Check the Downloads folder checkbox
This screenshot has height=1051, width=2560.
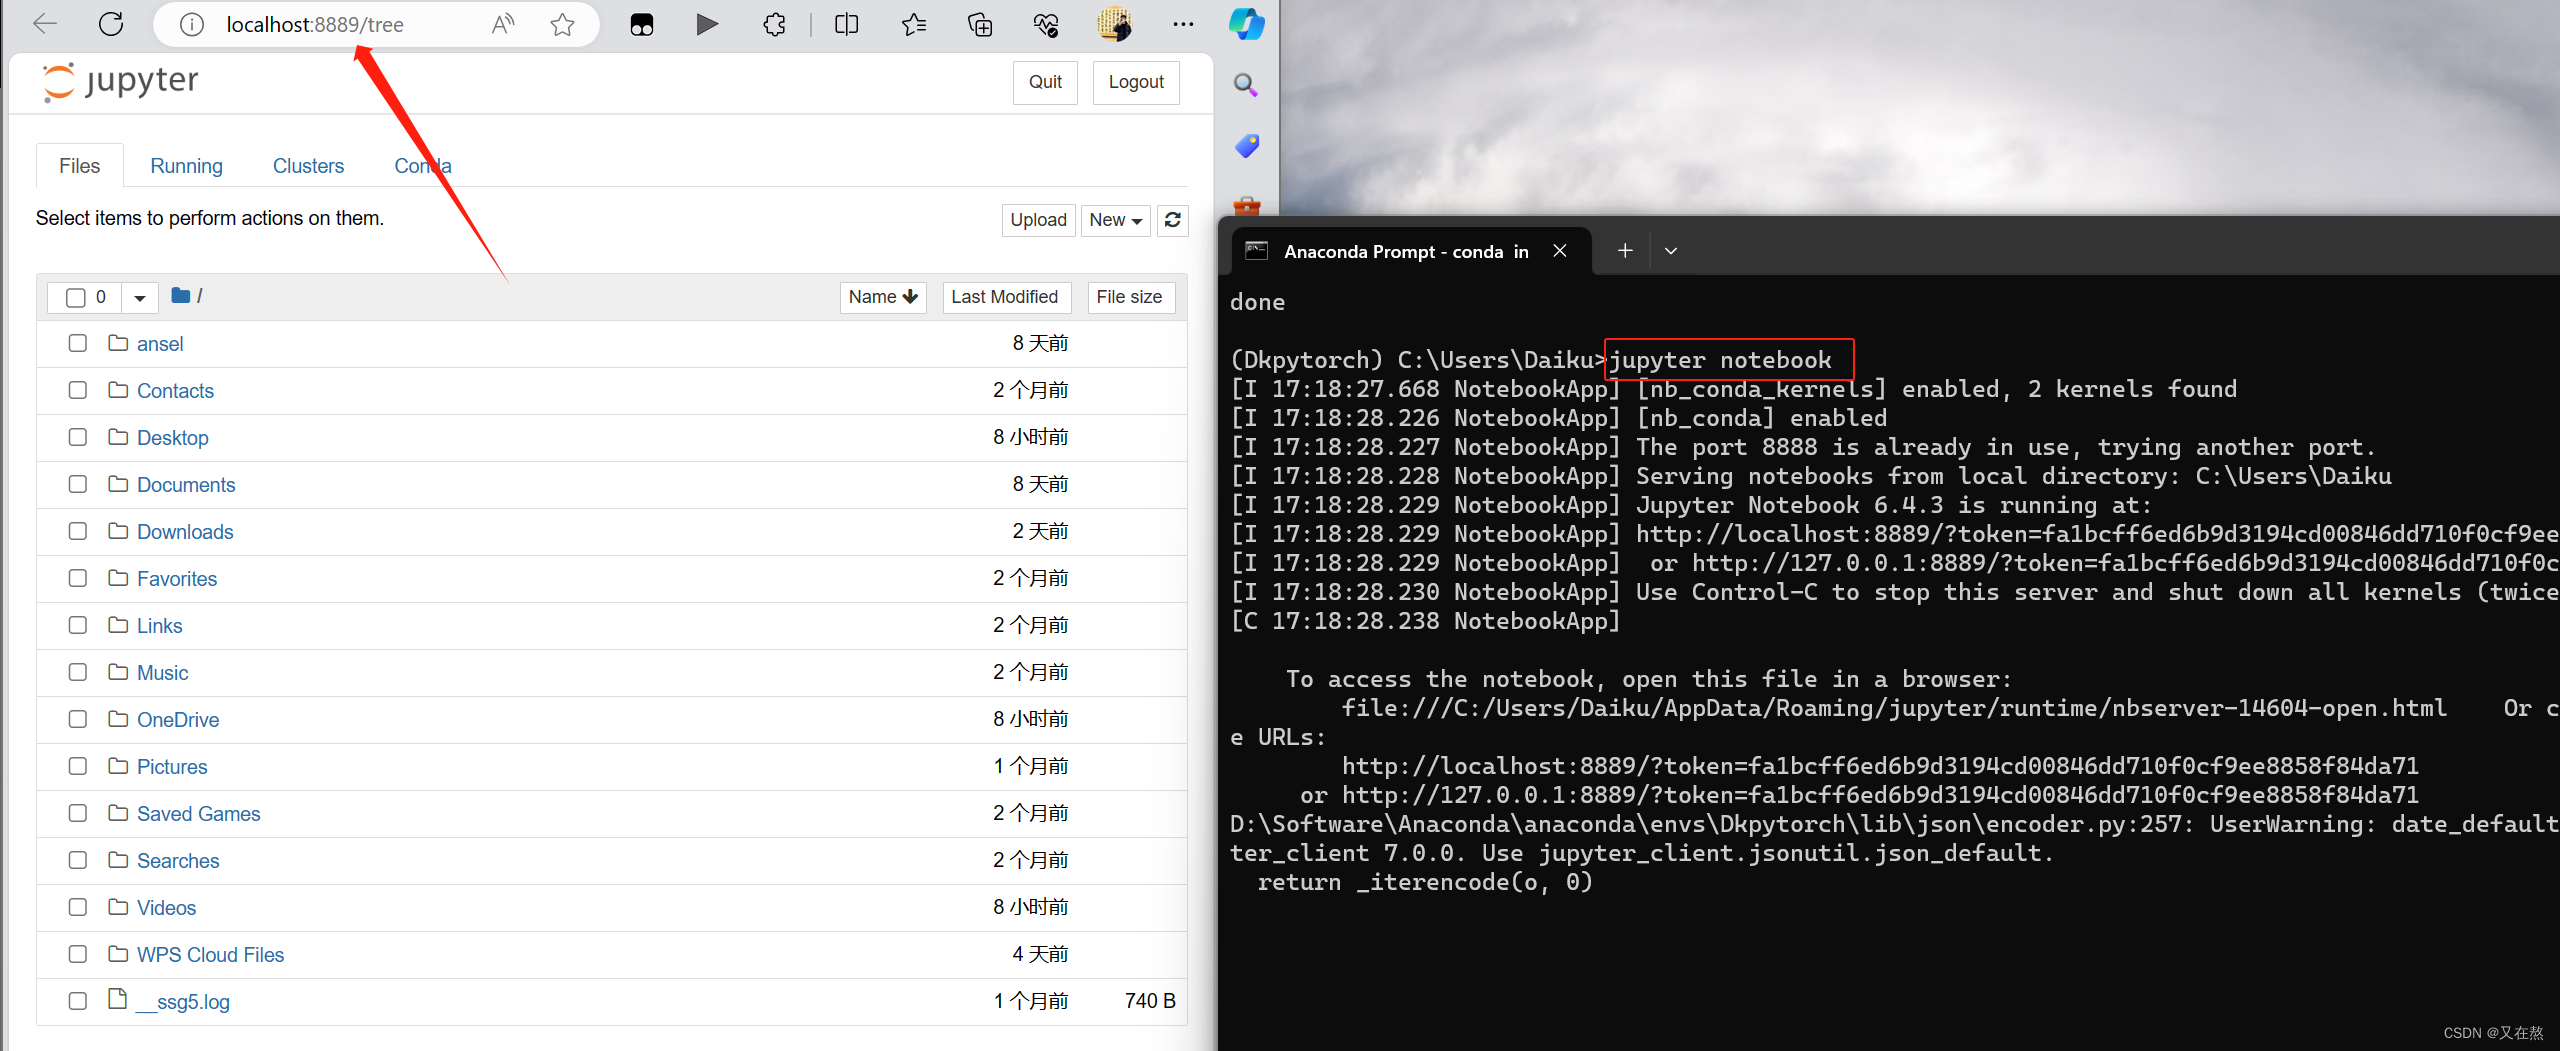pyautogui.click(x=77, y=531)
